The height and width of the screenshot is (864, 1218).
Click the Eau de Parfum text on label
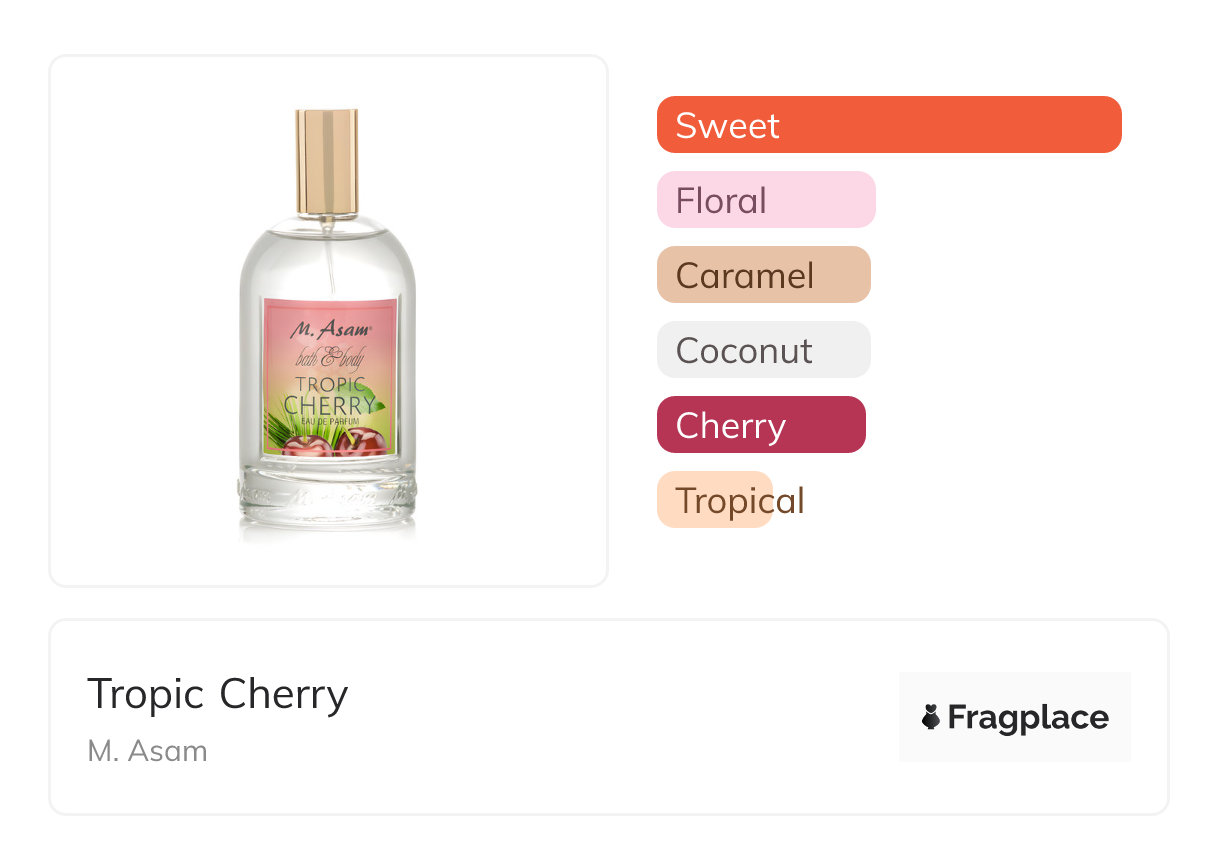[328, 423]
